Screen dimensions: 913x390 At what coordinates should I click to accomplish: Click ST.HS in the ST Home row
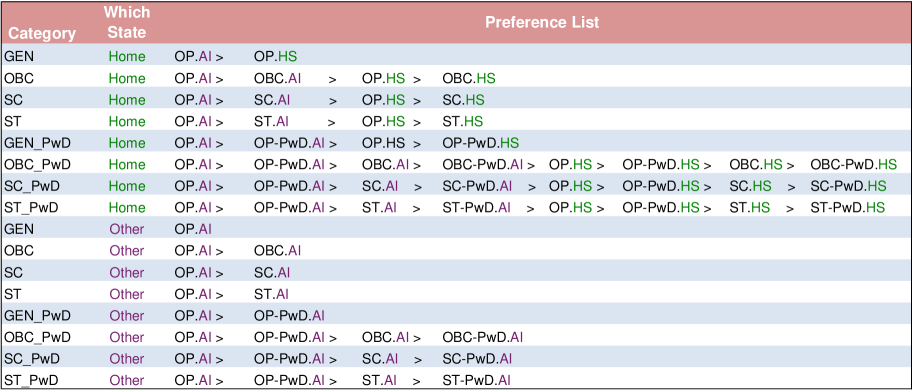click(x=463, y=121)
